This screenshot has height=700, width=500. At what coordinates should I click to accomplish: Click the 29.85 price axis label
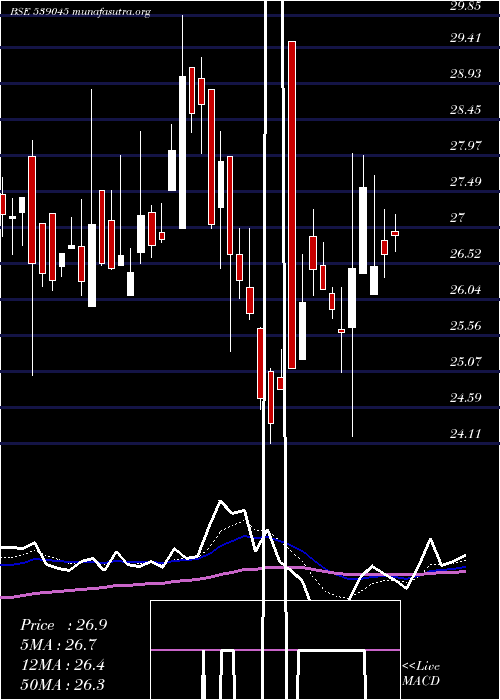[x=465, y=6]
